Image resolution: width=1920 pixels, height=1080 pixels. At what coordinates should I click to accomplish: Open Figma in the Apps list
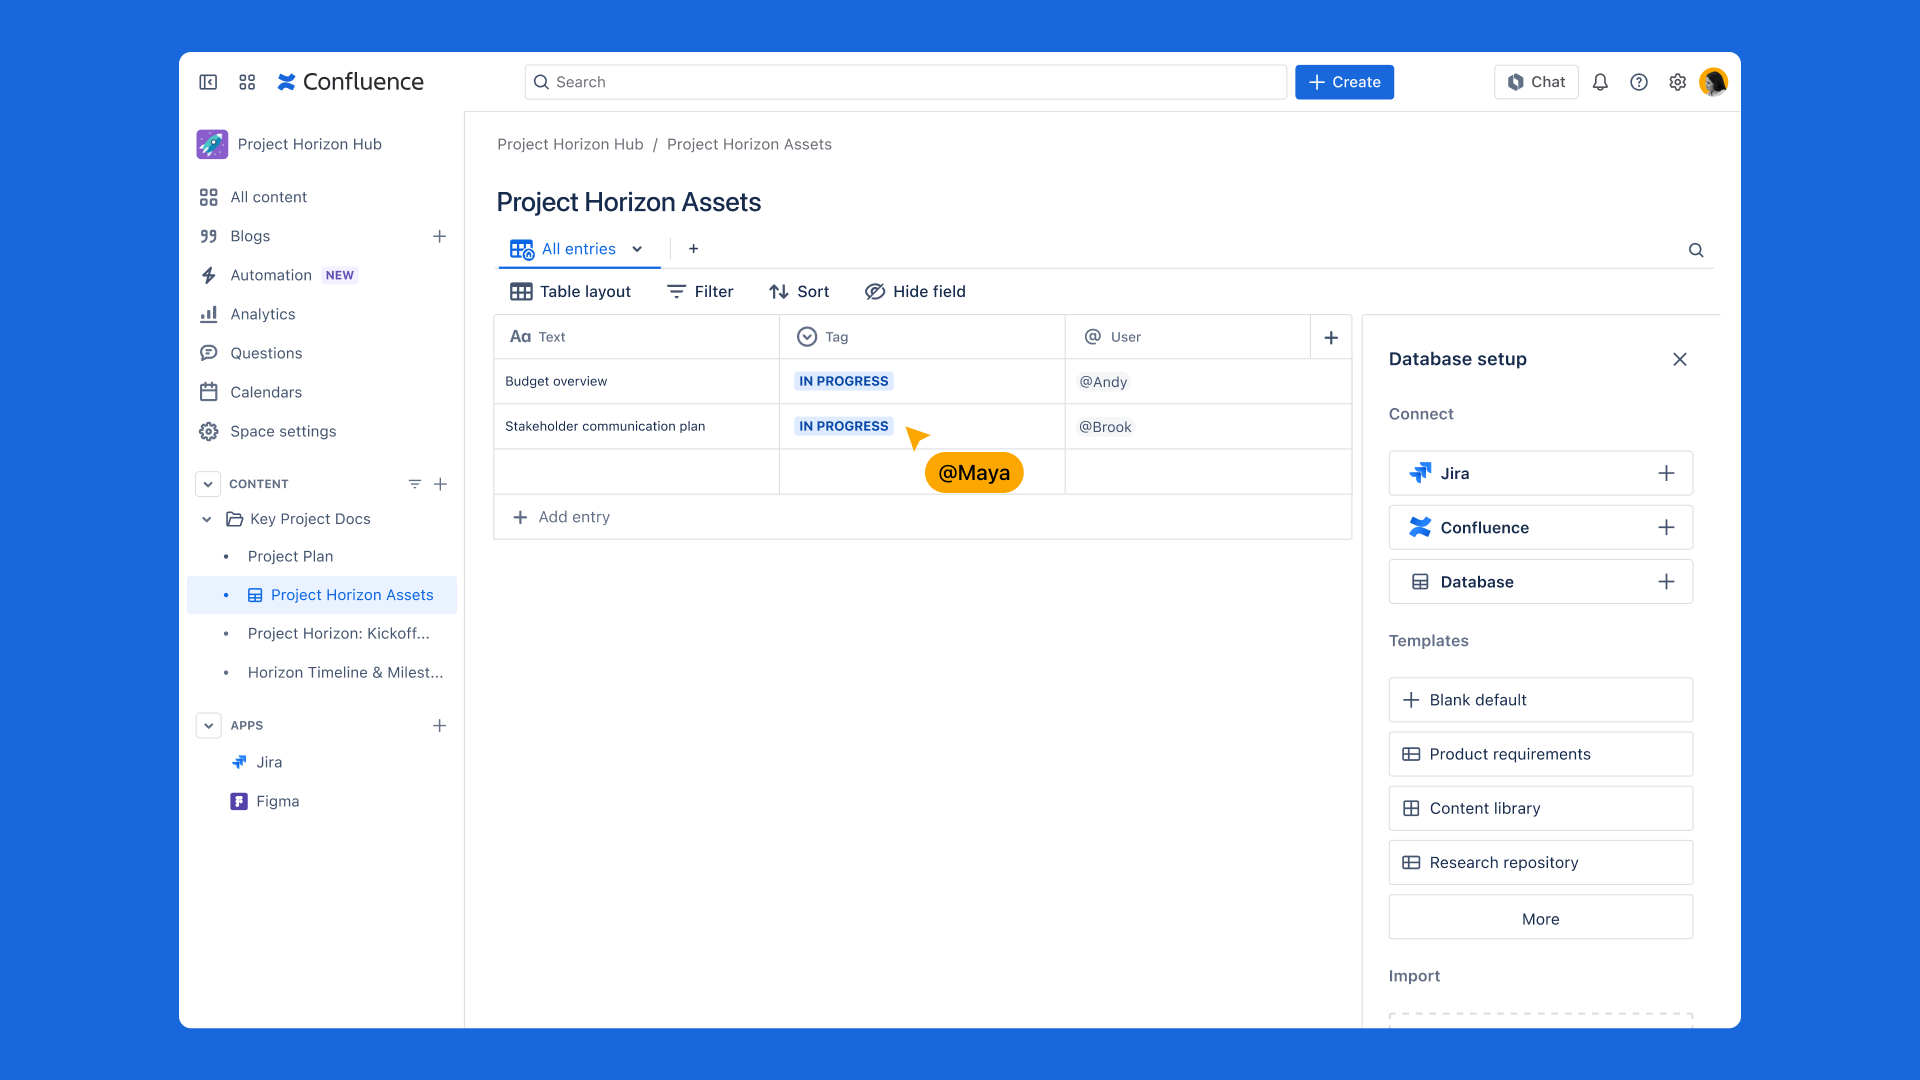[265, 801]
